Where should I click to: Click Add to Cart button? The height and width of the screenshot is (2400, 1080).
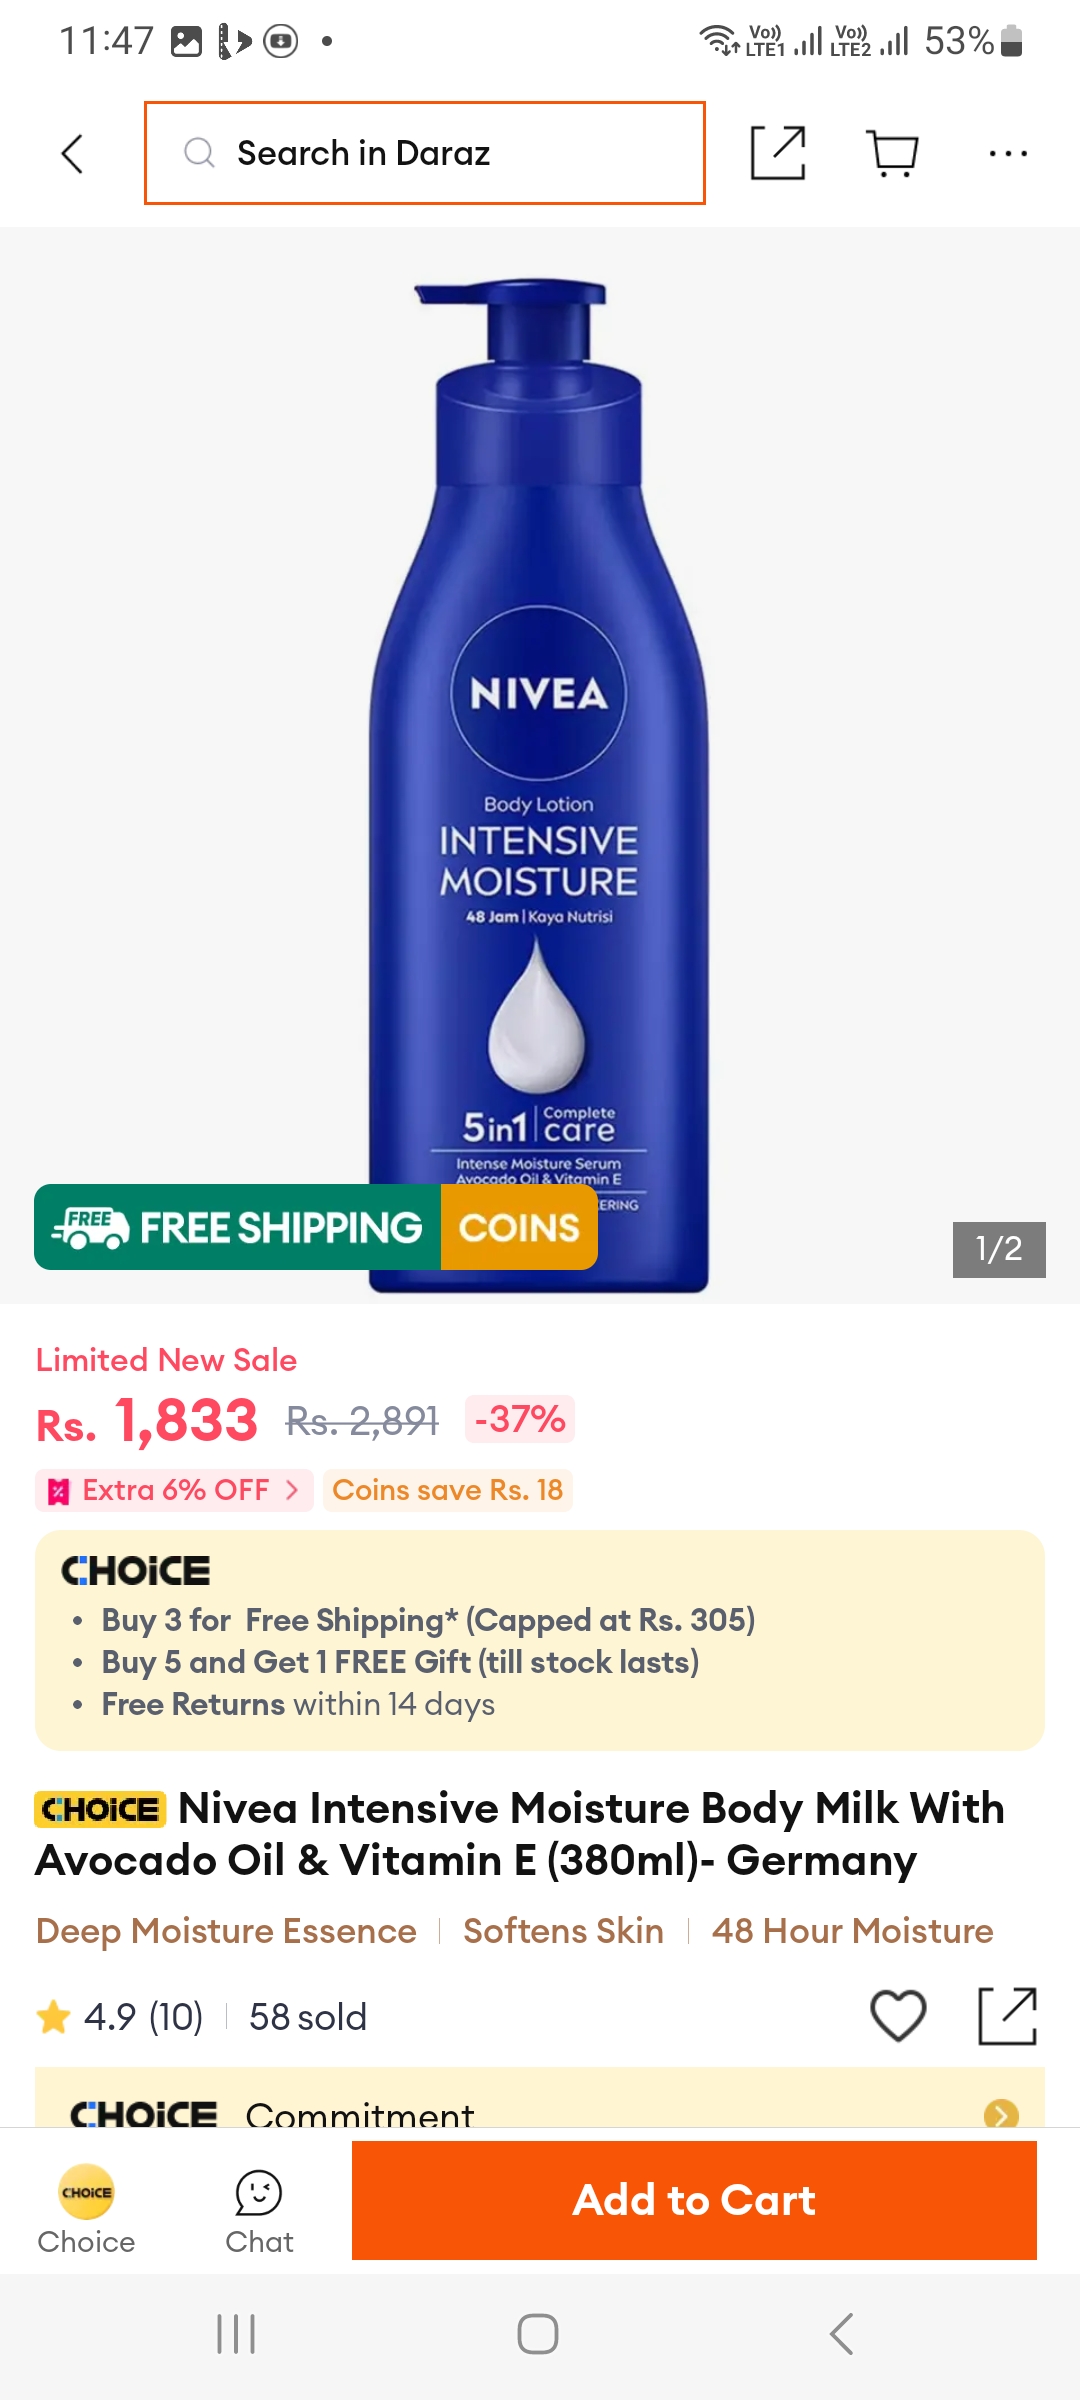(x=694, y=2200)
